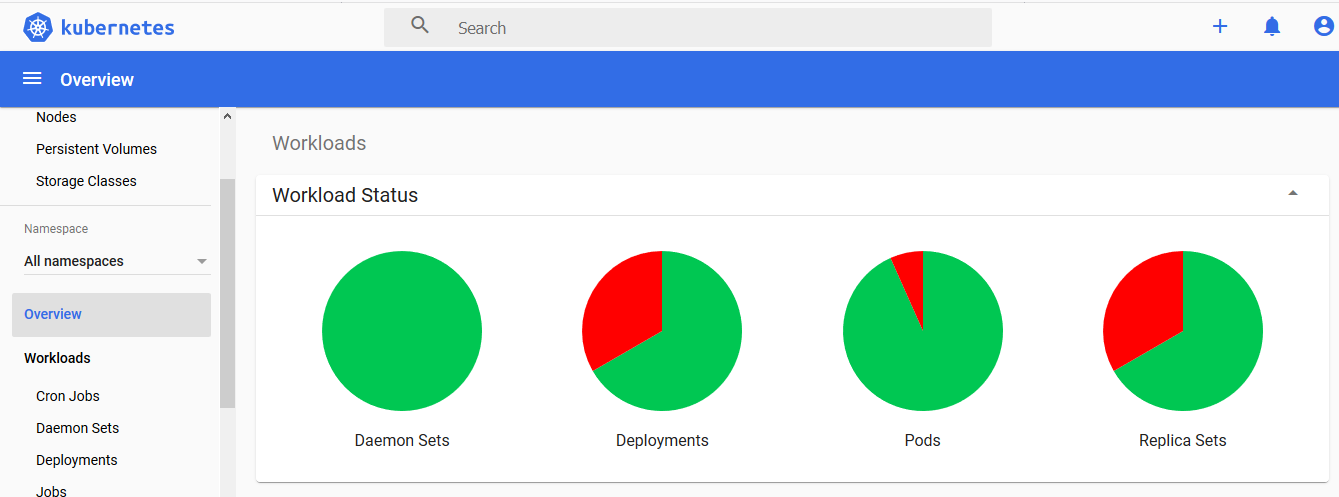This screenshot has height=497, width=1339.
Task: Select Storage Classes in sidebar
Action: (x=86, y=181)
